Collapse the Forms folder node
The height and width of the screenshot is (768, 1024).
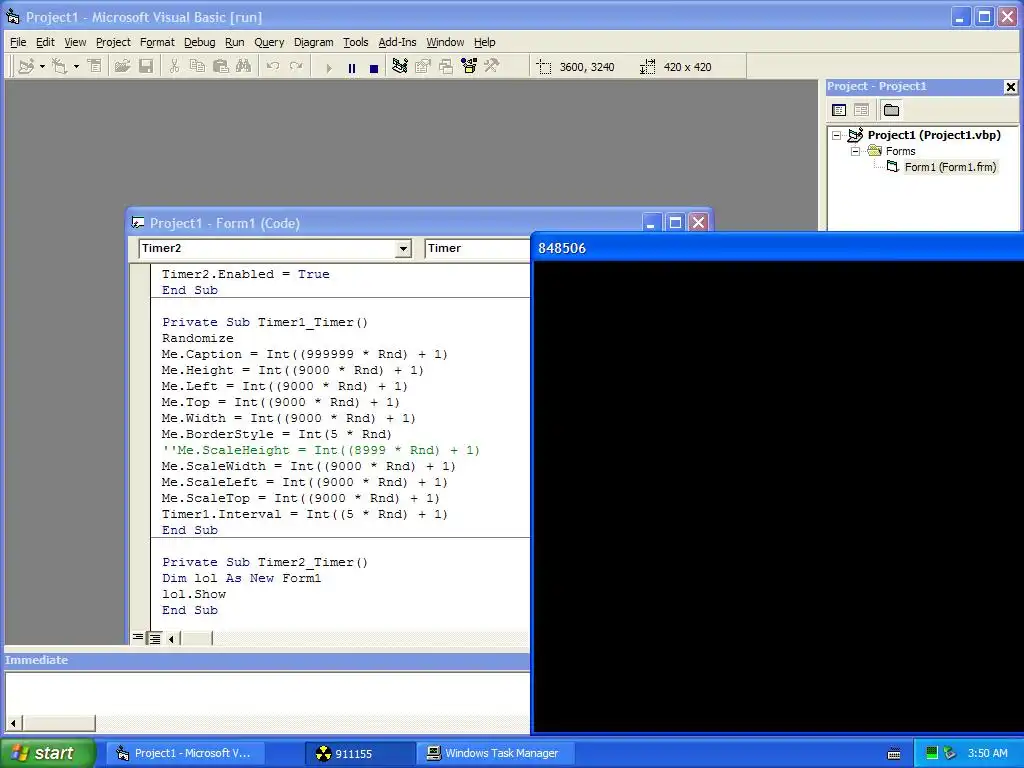point(855,151)
